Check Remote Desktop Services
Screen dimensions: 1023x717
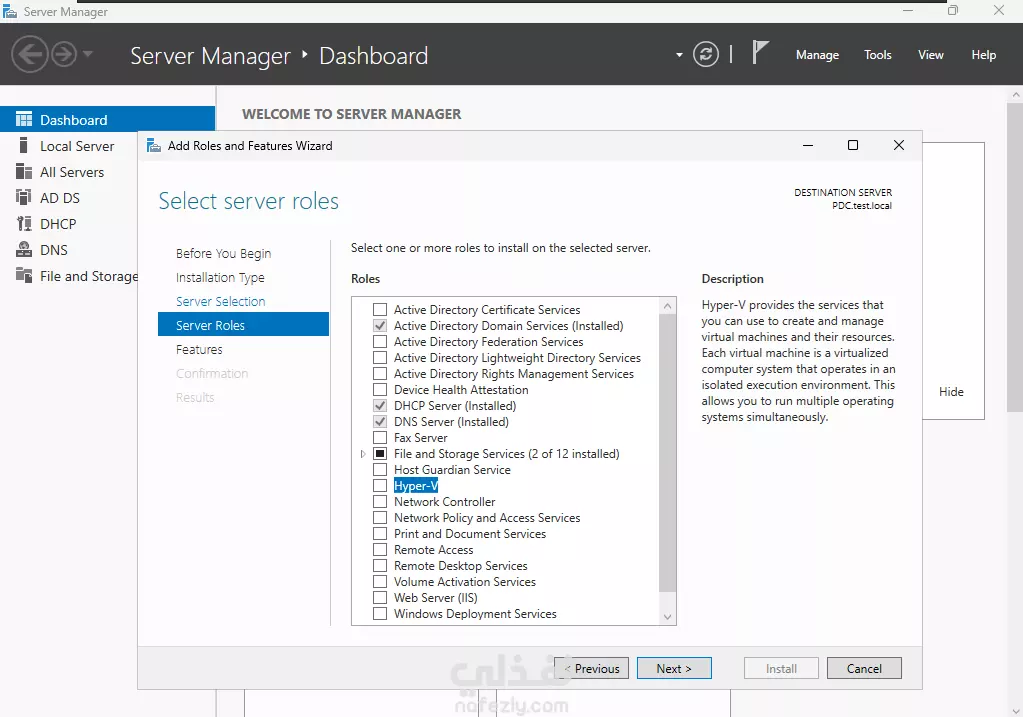tap(380, 565)
